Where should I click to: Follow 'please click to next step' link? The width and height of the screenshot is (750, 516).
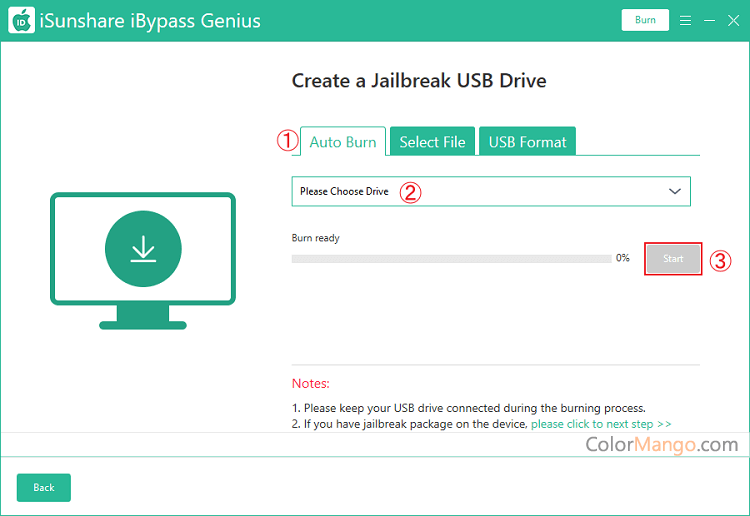pos(601,424)
